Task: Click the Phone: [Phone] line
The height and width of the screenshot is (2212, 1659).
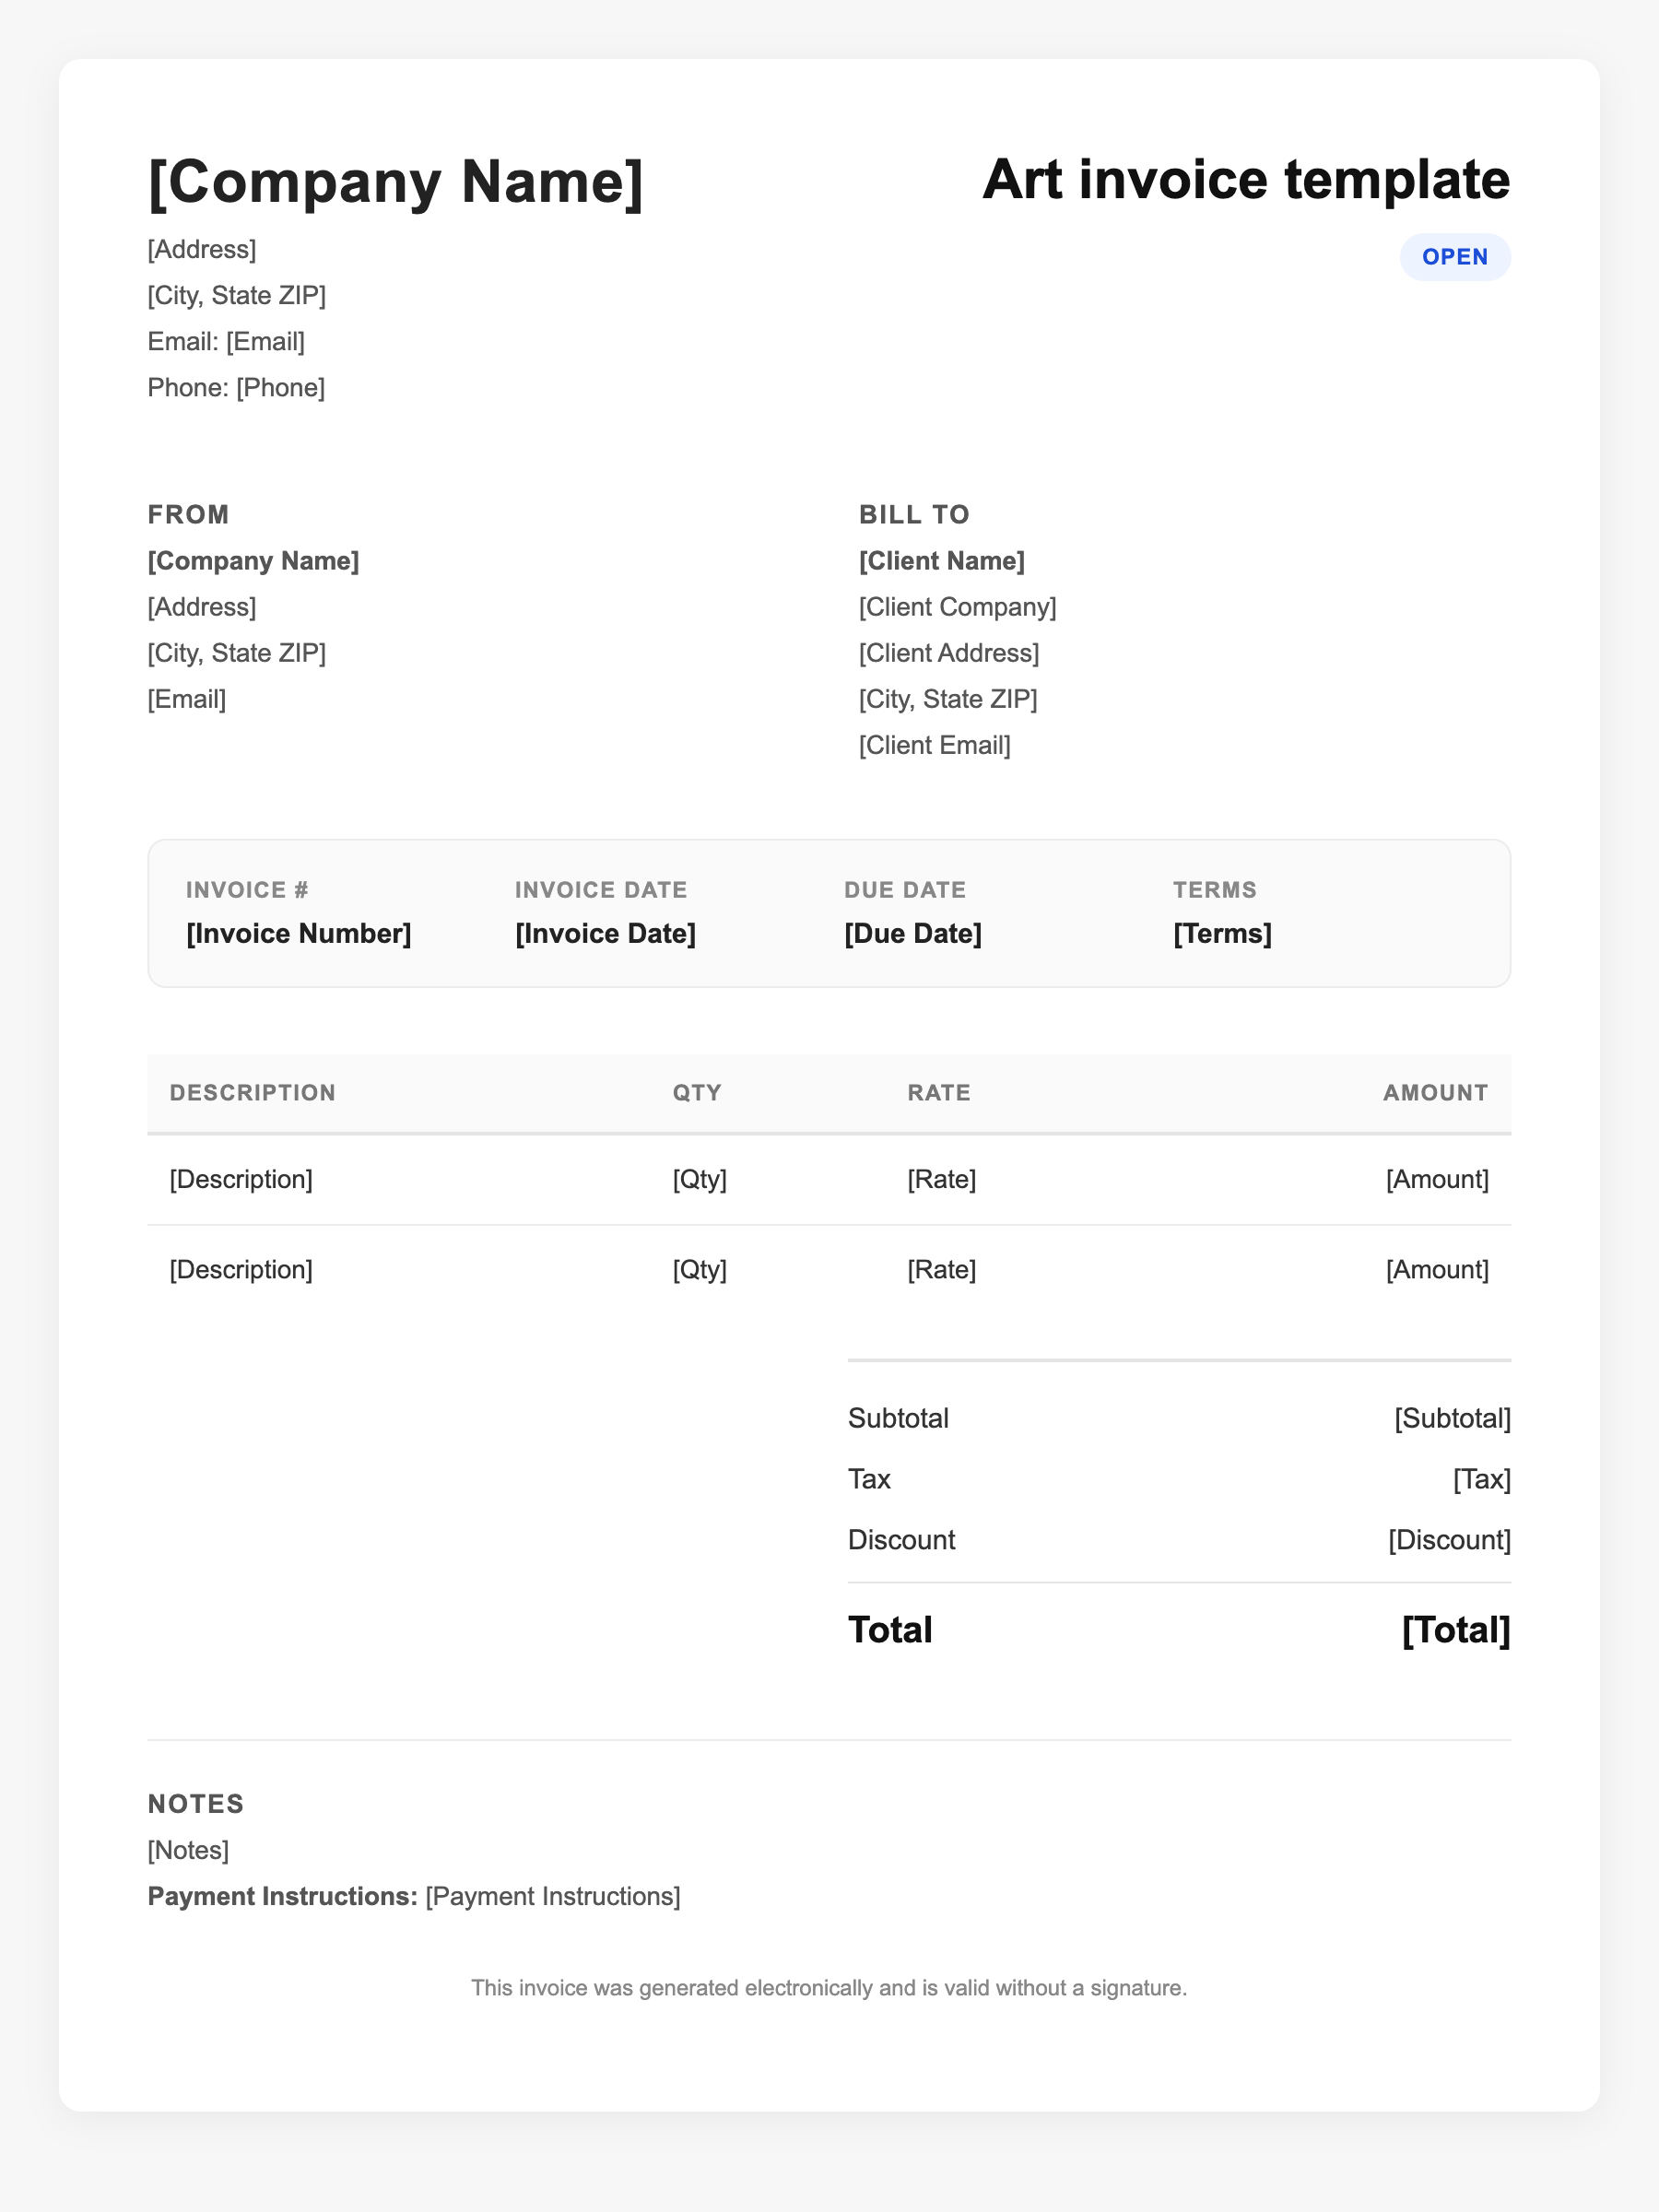Action: 236,387
